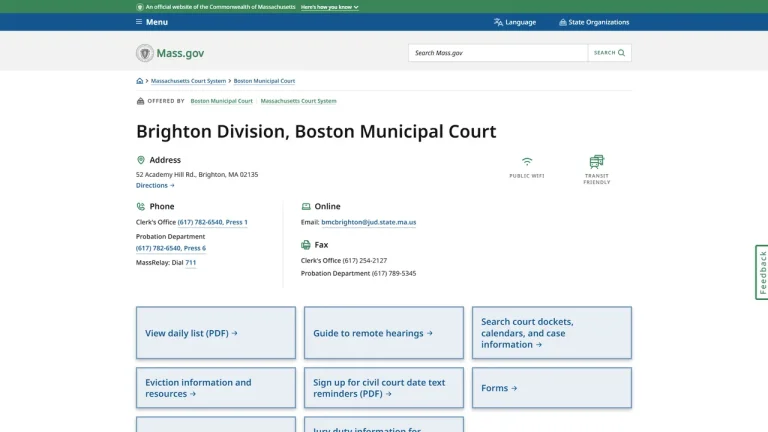Image resolution: width=768 pixels, height=432 pixels.
Task: Click the Online laptop icon
Action: pyautogui.click(x=306, y=207)
